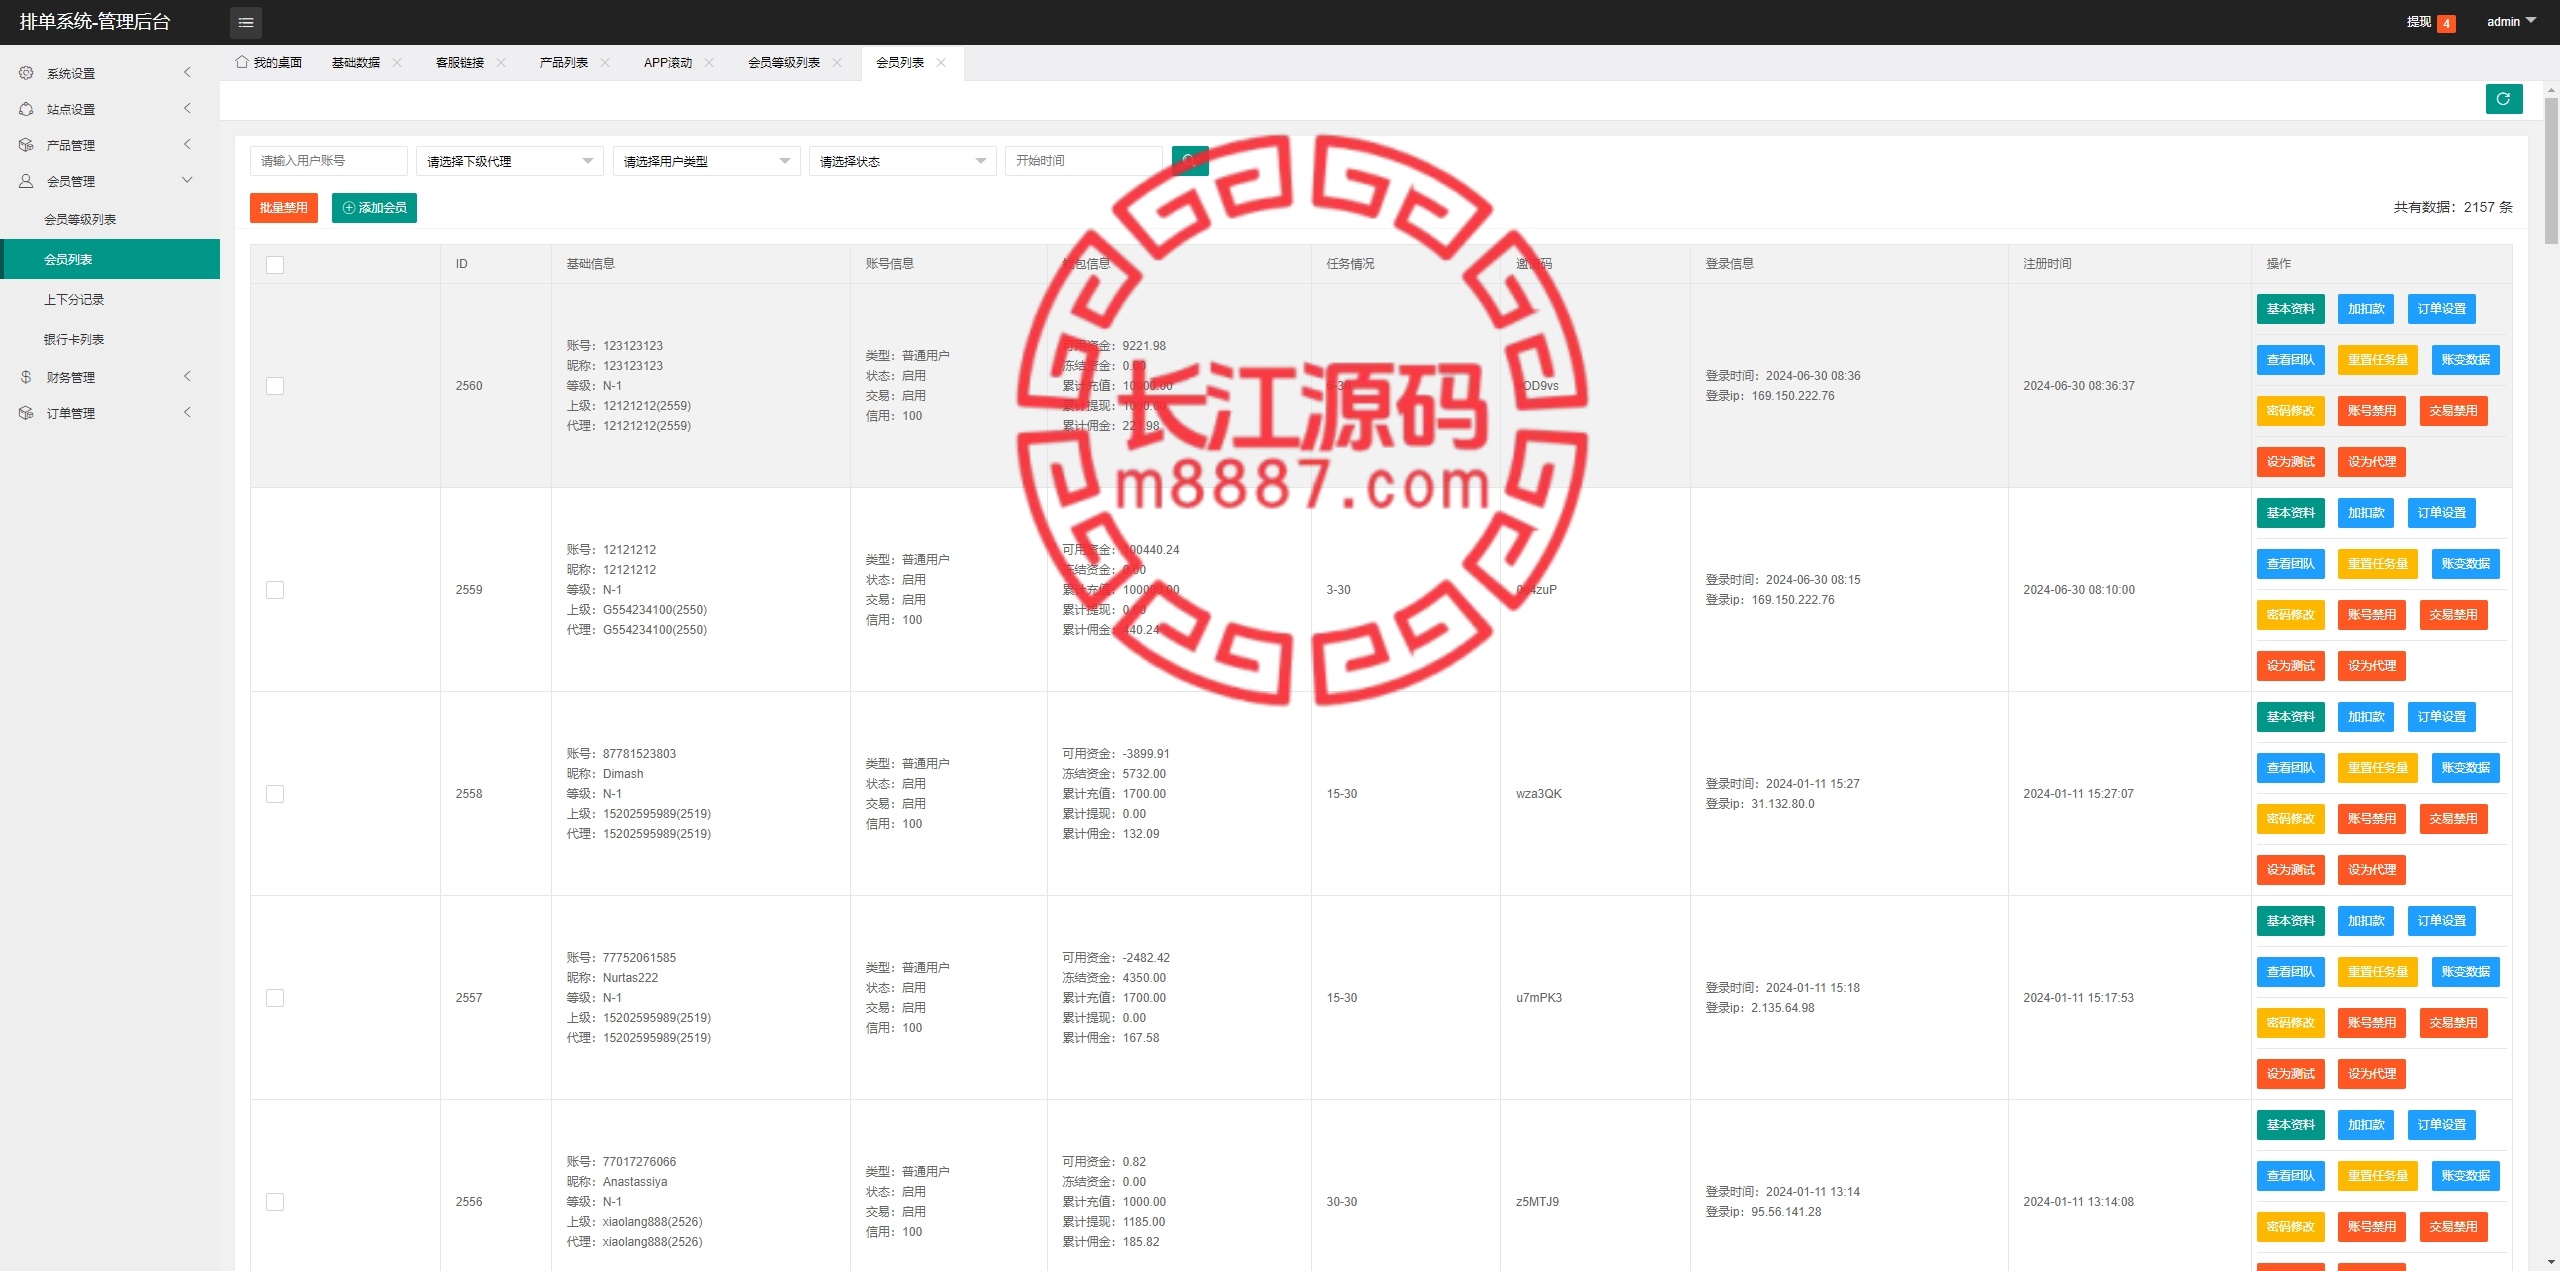Collapse the 会员管理 sidebar menu
This screenshot has height=1271, width=2560.
(x=110, y=181)
